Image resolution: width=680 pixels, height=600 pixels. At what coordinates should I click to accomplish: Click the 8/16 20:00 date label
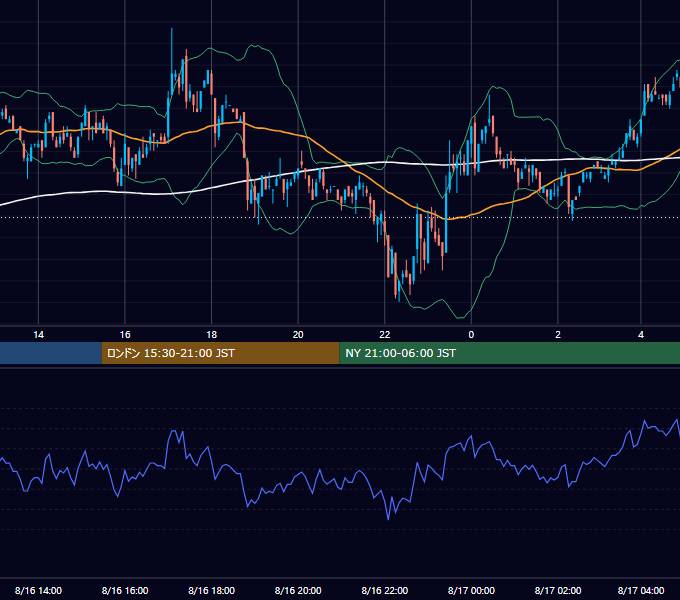coord(298,590)
